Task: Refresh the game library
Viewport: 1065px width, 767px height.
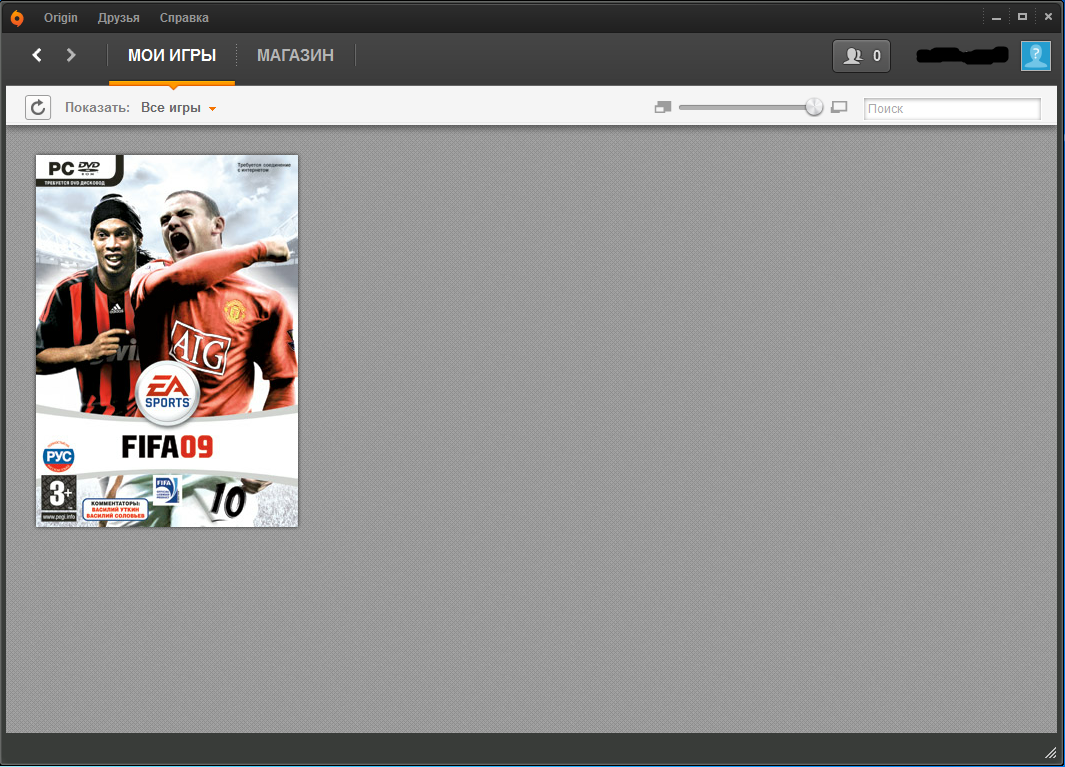Action: click(38, 107)
